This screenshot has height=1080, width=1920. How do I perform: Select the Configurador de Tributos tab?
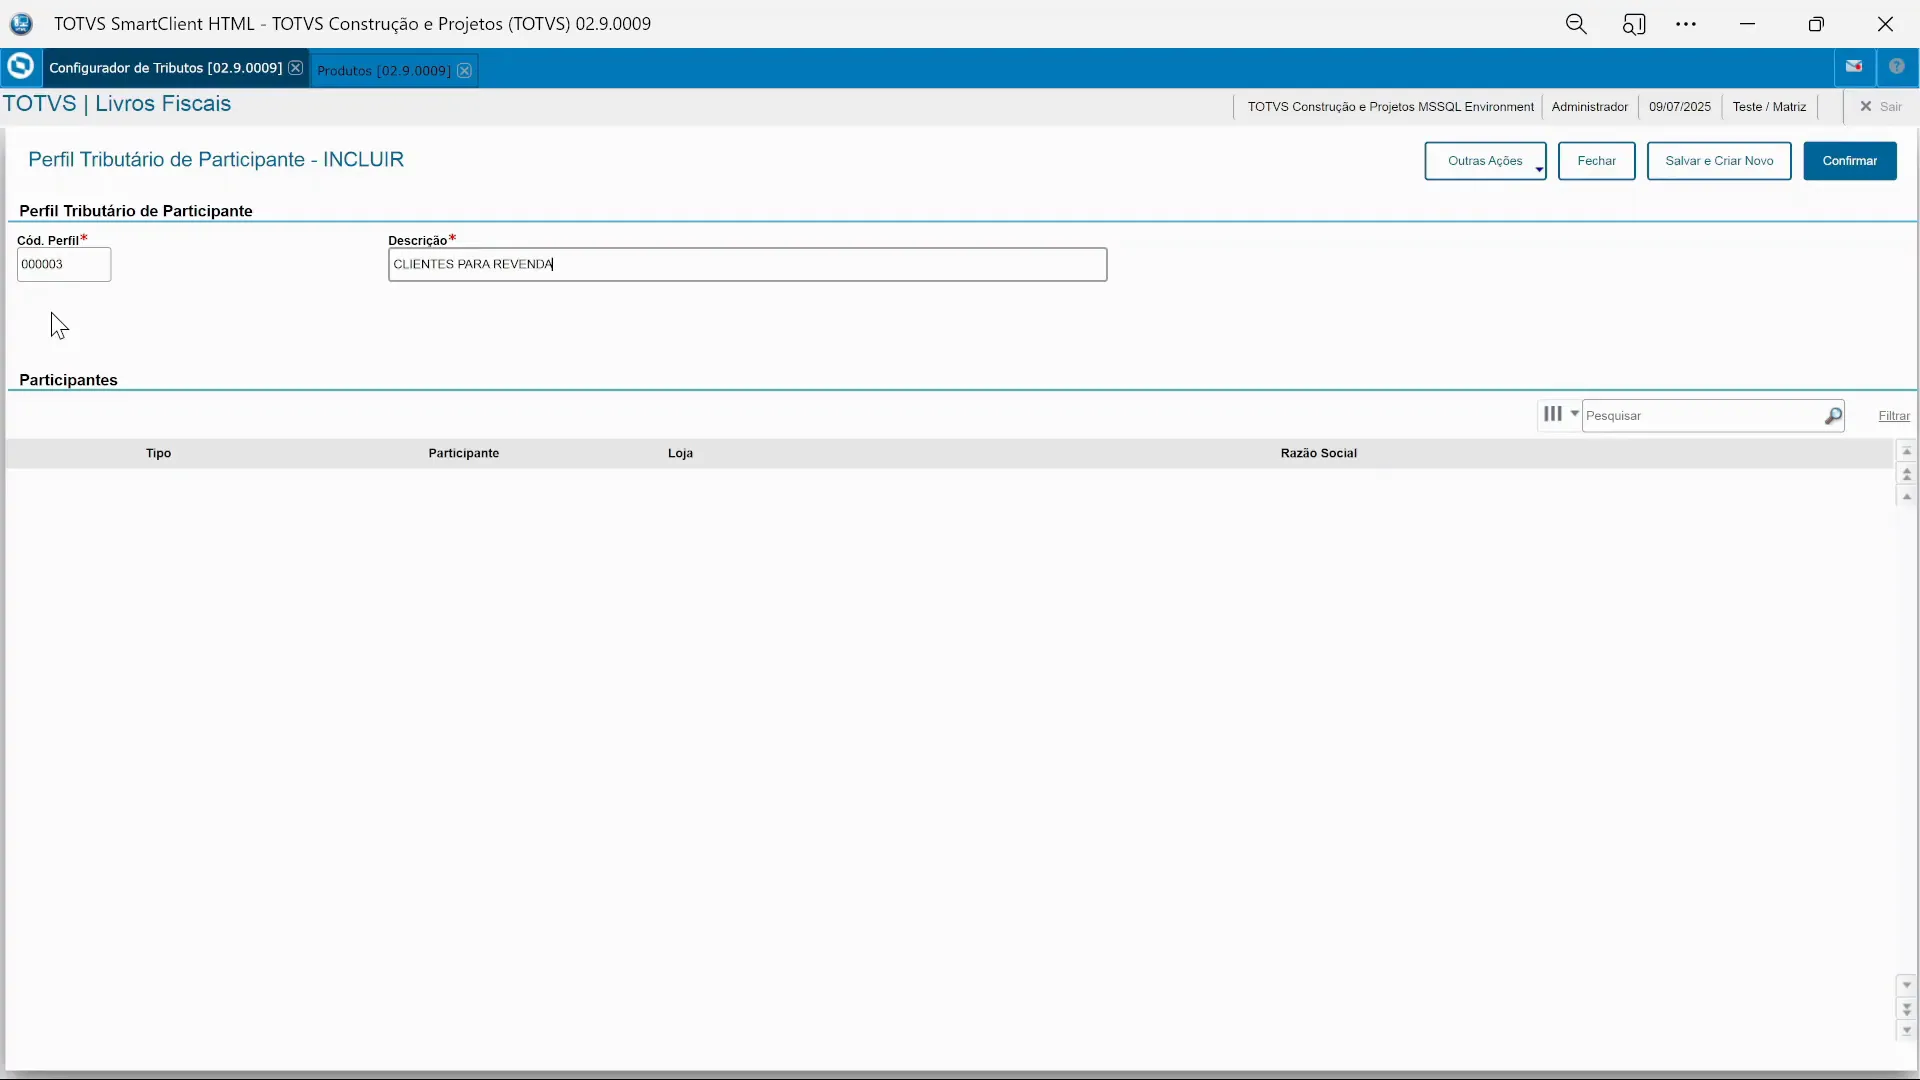click(165, 68)
